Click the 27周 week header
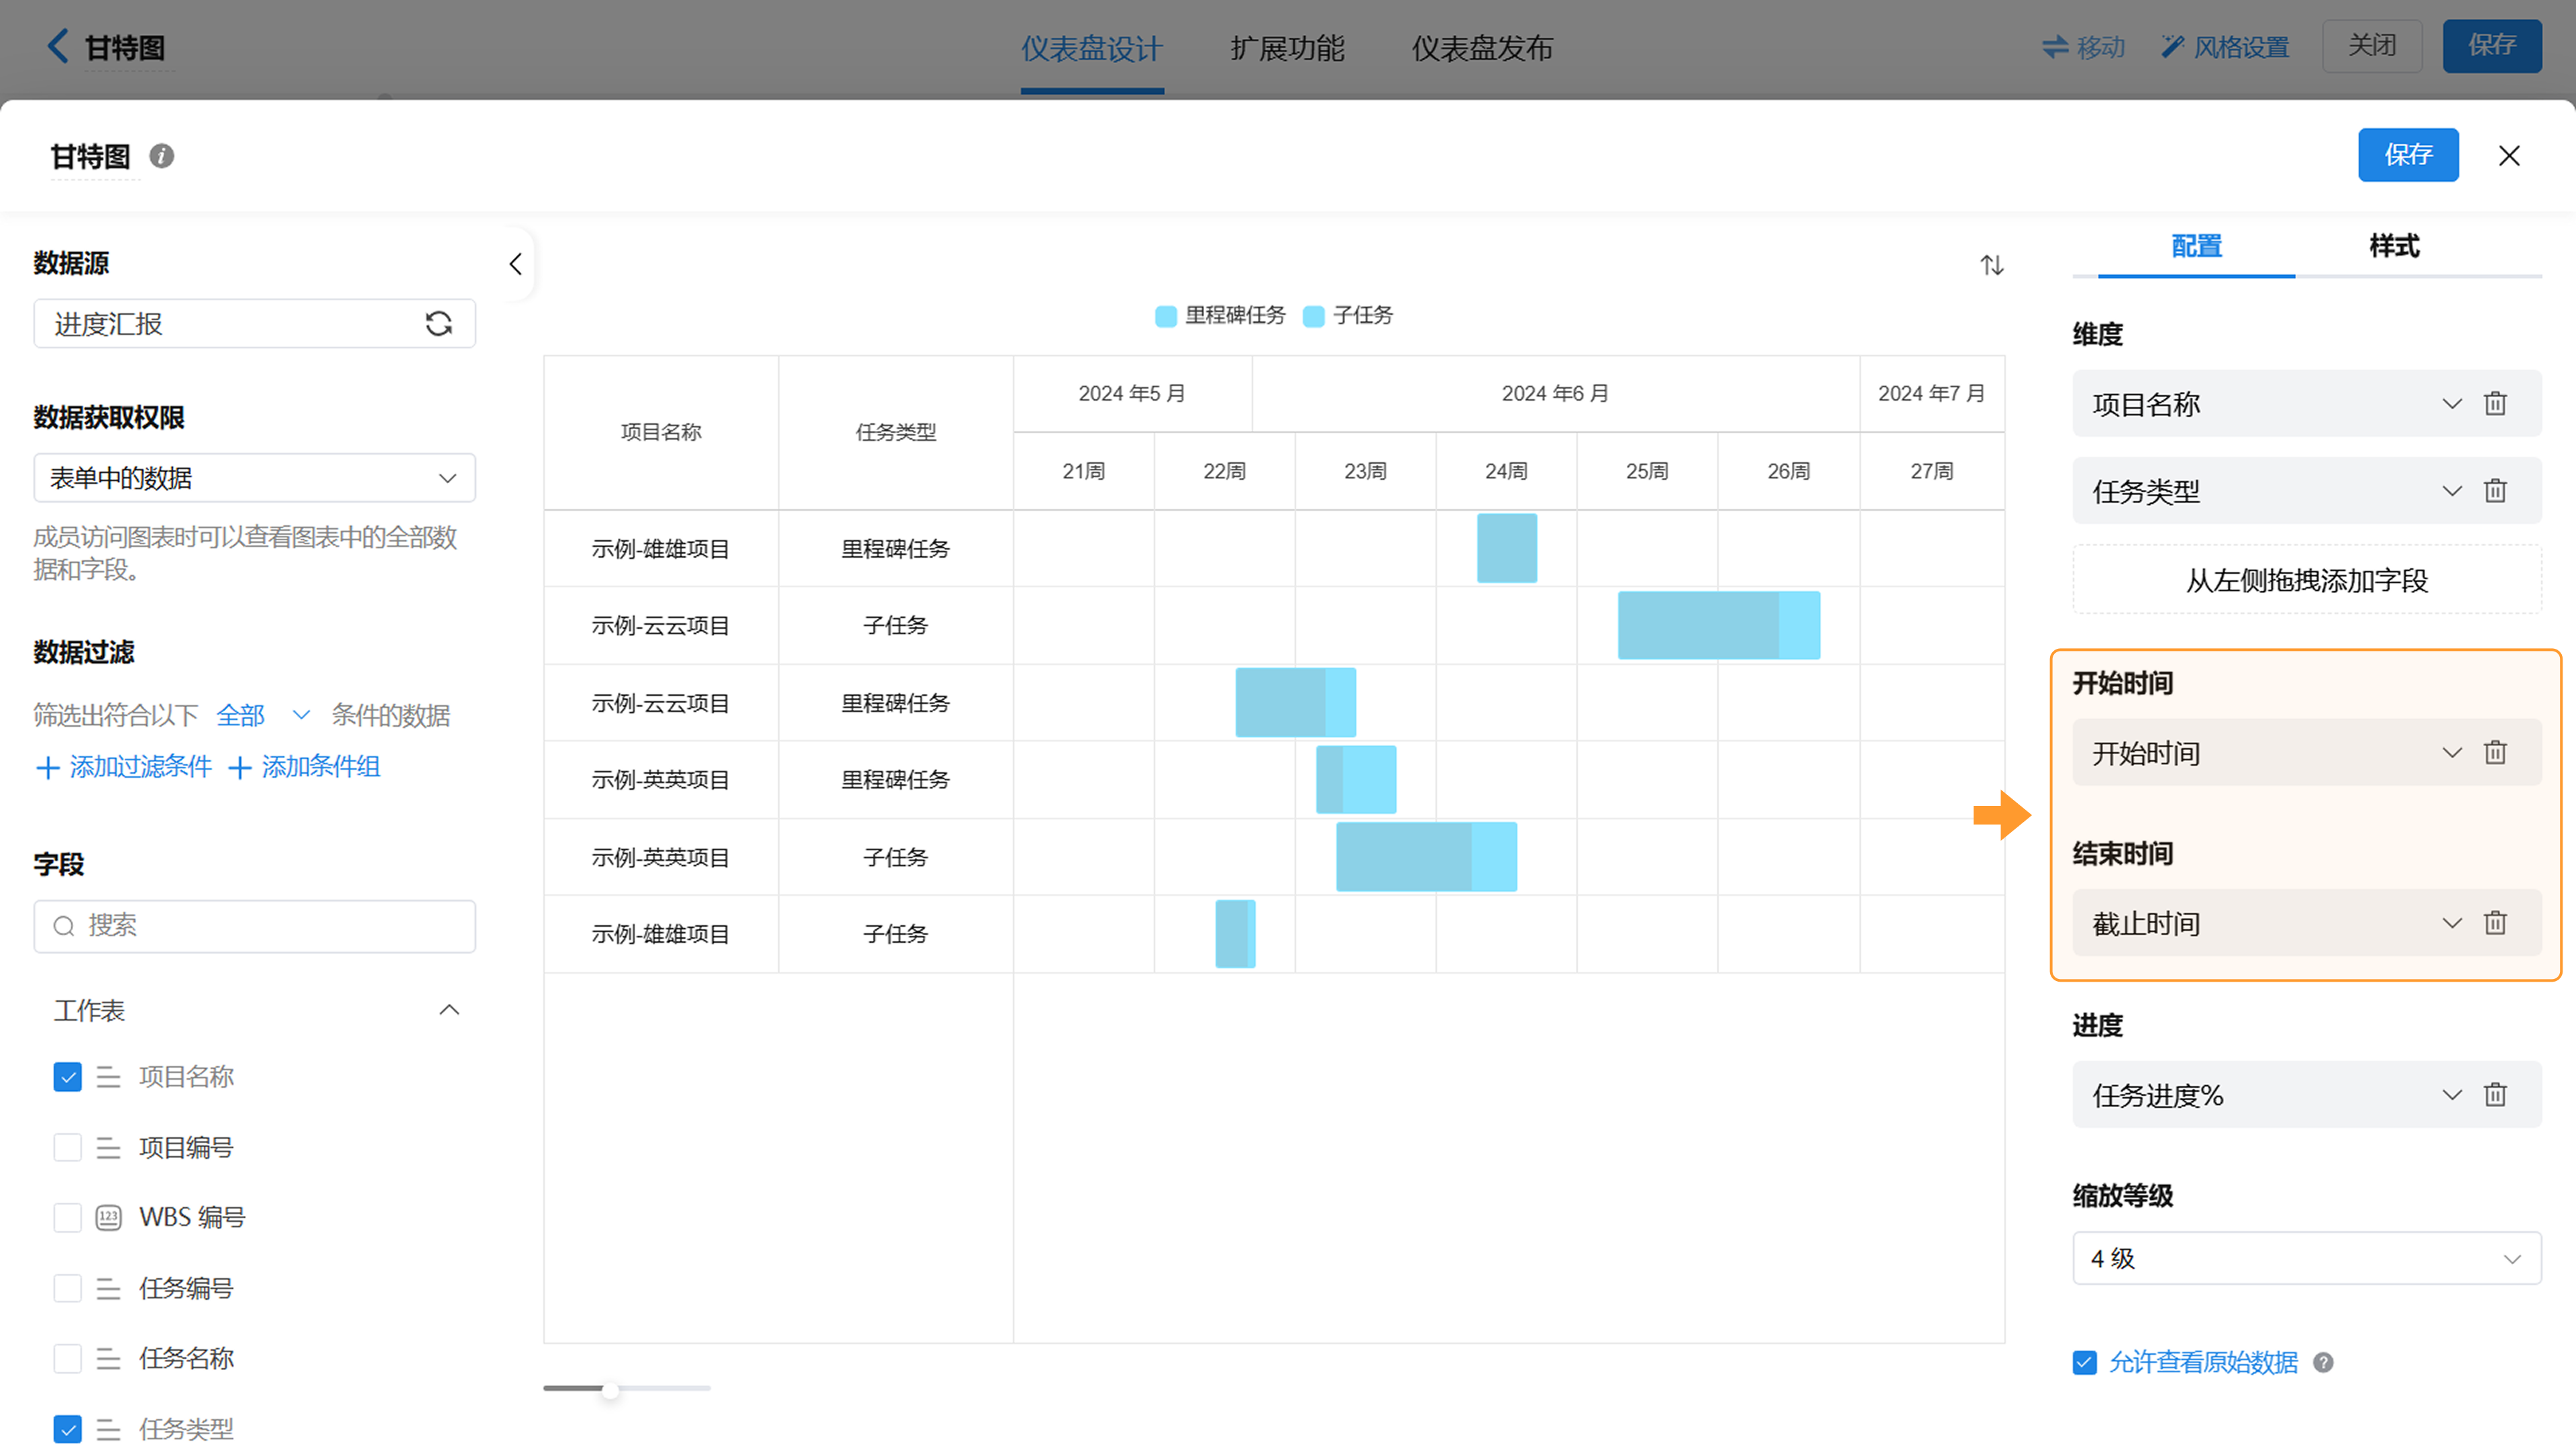 [1931, 472]
